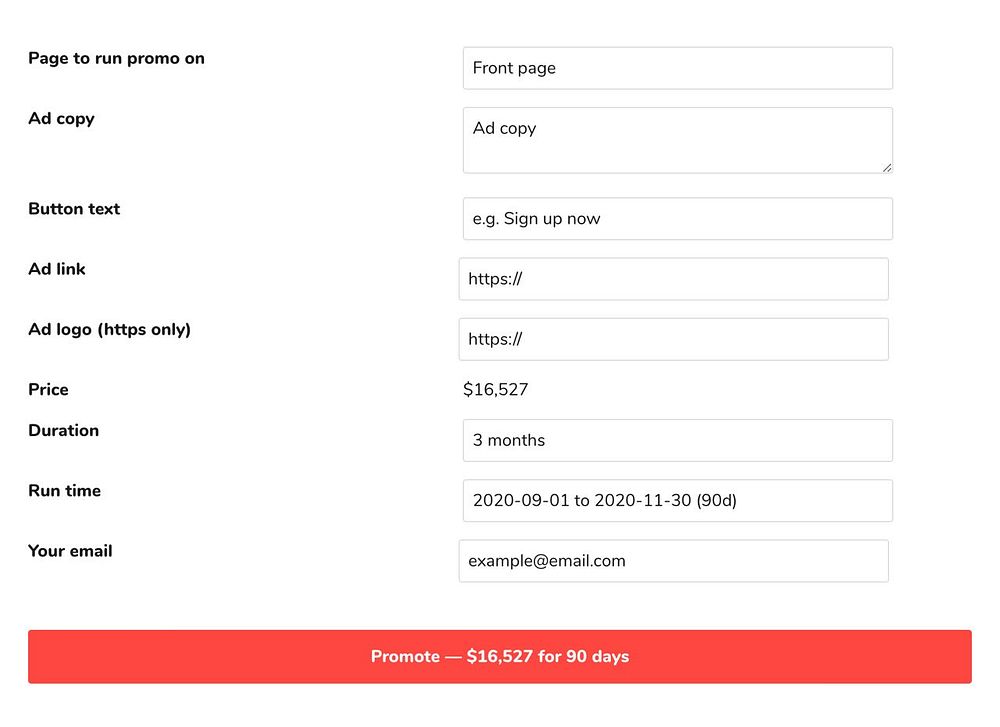Click the 'Run time' label
This screenshot has height=727, width=1000.
coord(64,490)
